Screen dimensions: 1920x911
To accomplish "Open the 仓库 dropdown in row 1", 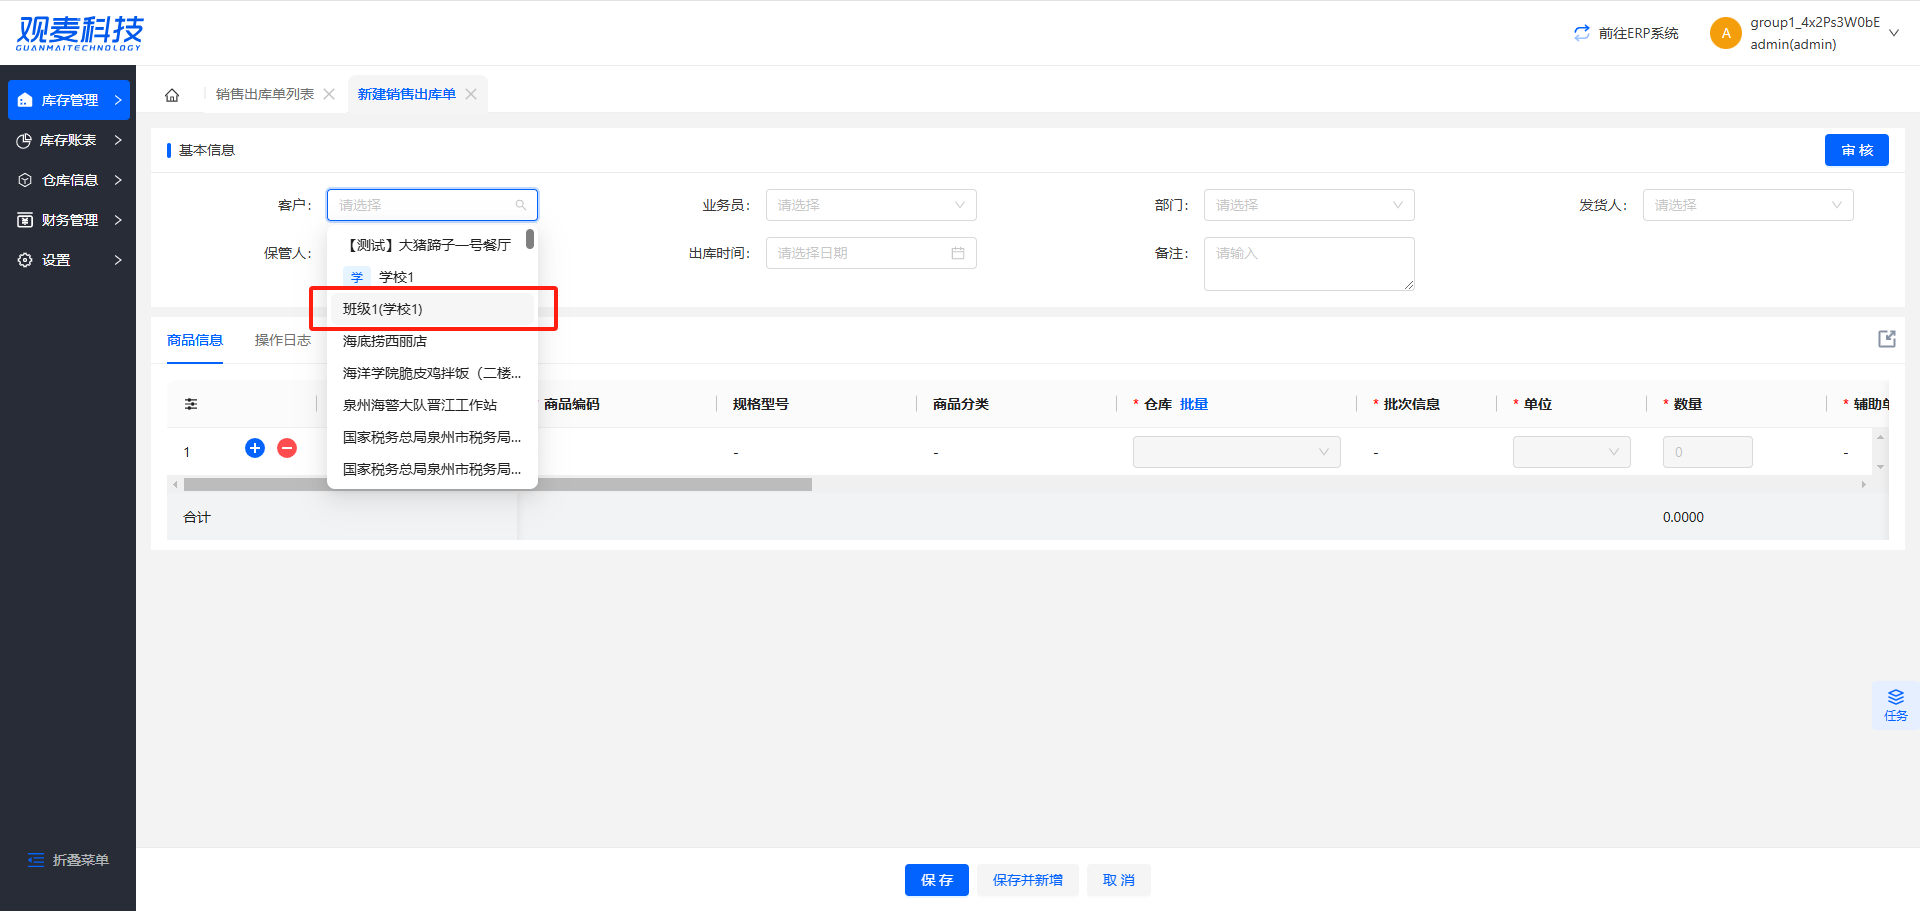I will coord(1237,452).
